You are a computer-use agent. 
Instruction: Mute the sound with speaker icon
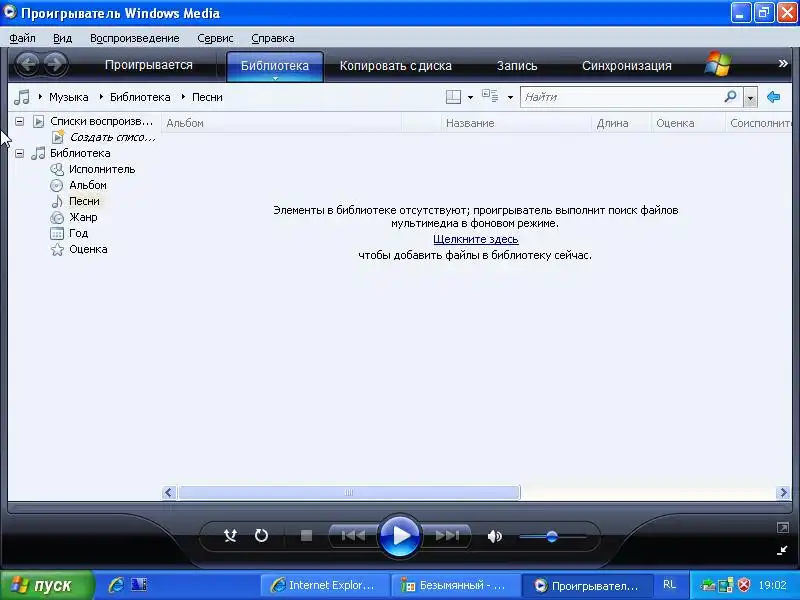pyautogui.click(x=494, y=536)
